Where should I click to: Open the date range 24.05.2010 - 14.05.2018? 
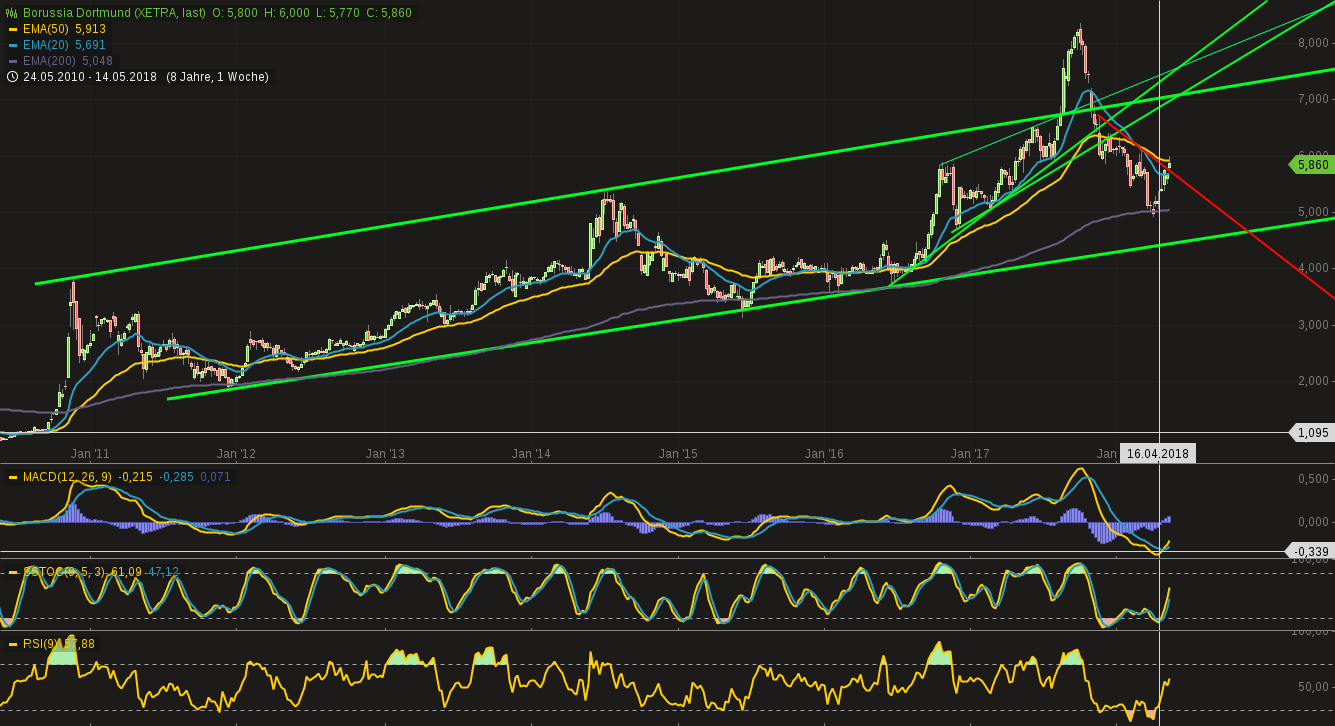pyautogui.click(x=90, y=77)
